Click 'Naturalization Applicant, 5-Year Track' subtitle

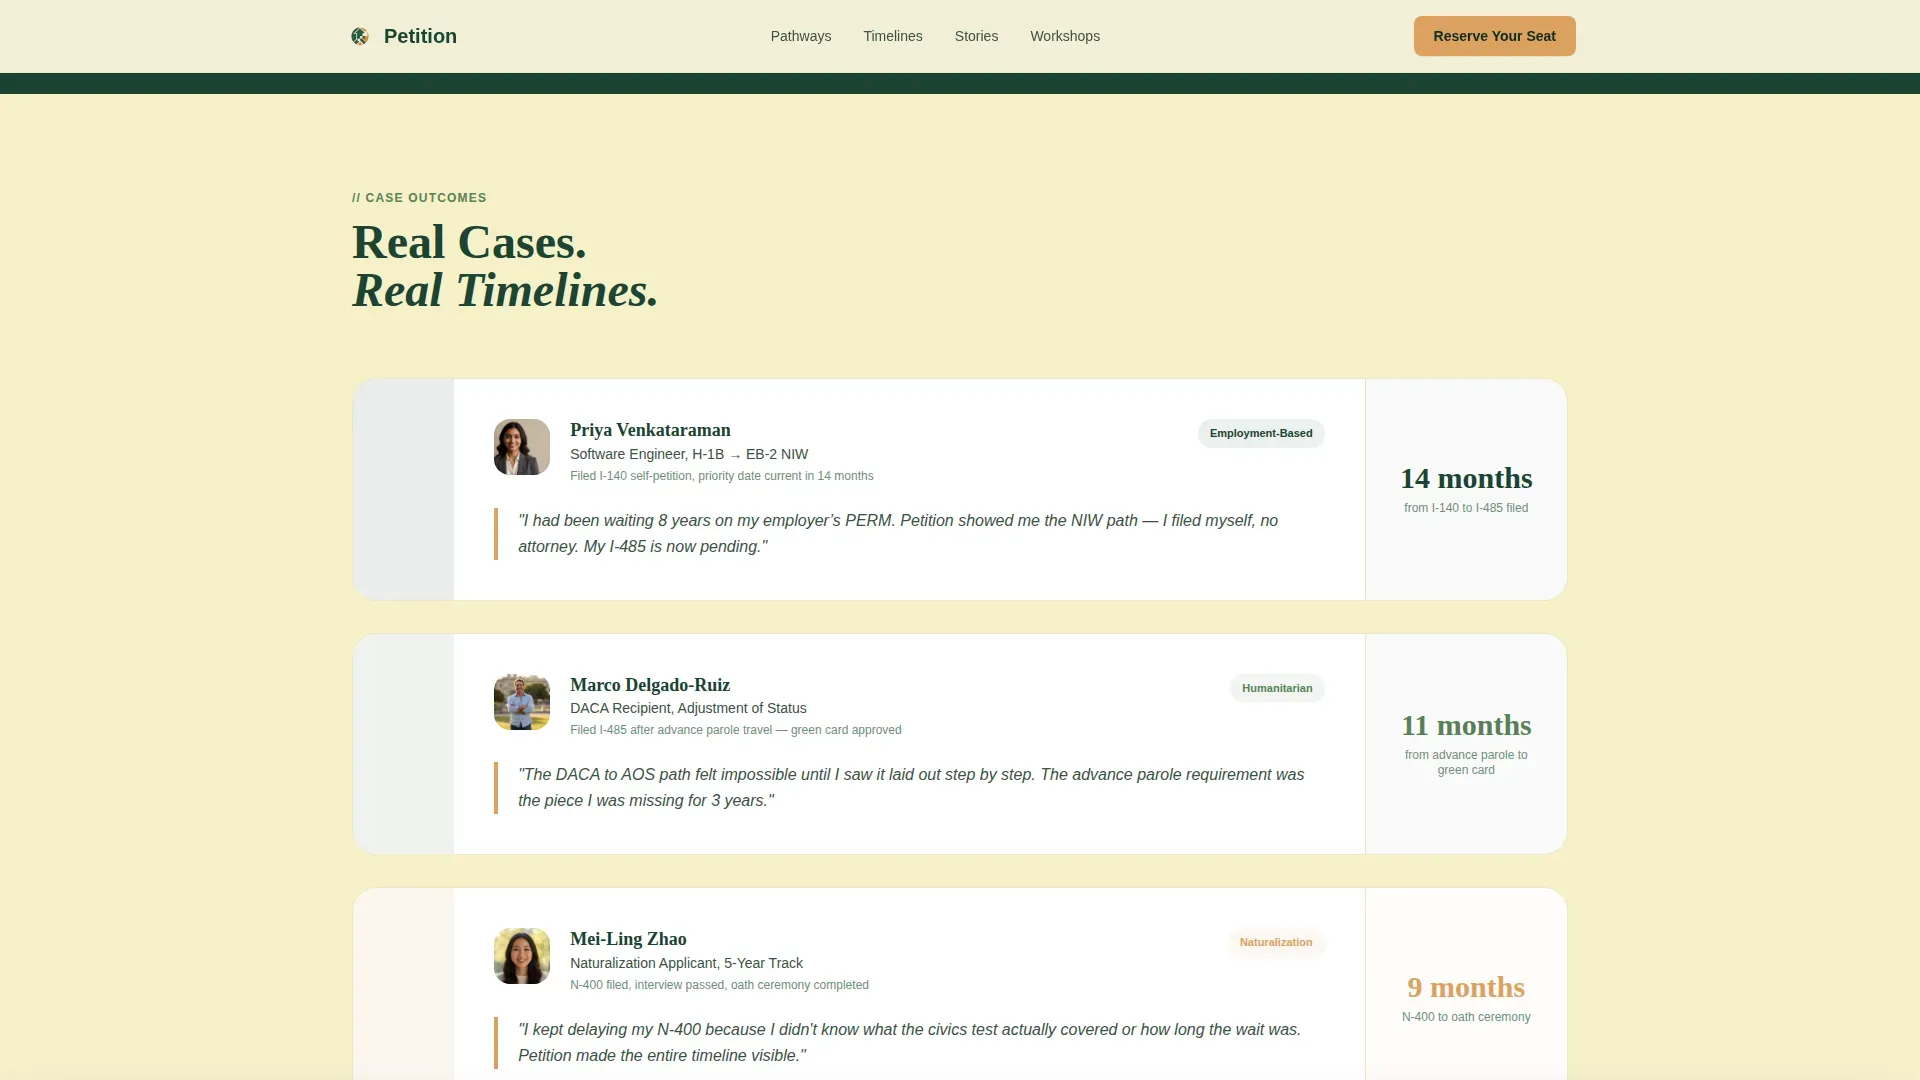[x=686, y=963]
